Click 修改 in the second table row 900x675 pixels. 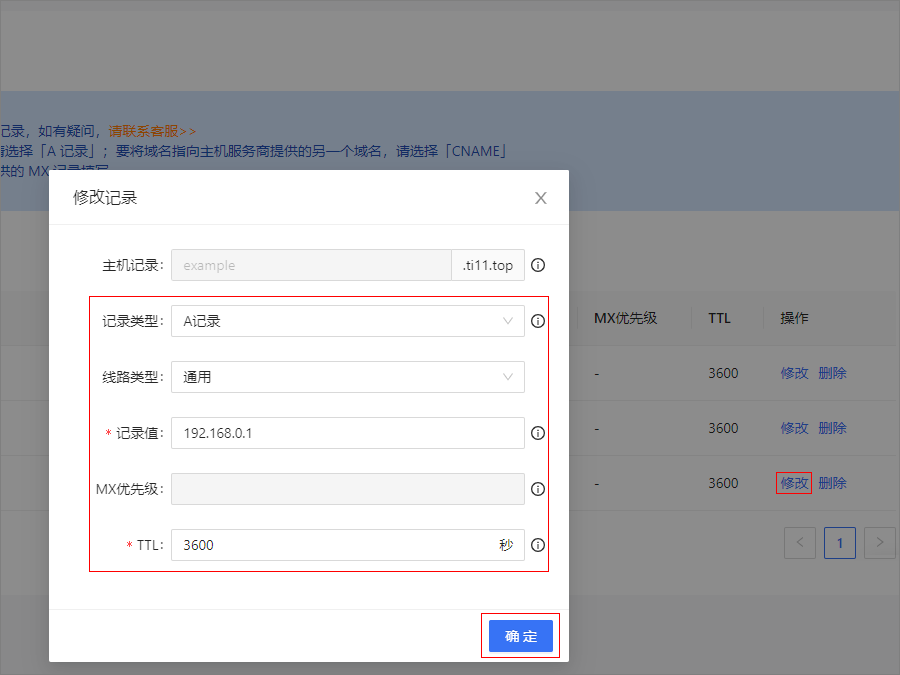click(794, 428)
